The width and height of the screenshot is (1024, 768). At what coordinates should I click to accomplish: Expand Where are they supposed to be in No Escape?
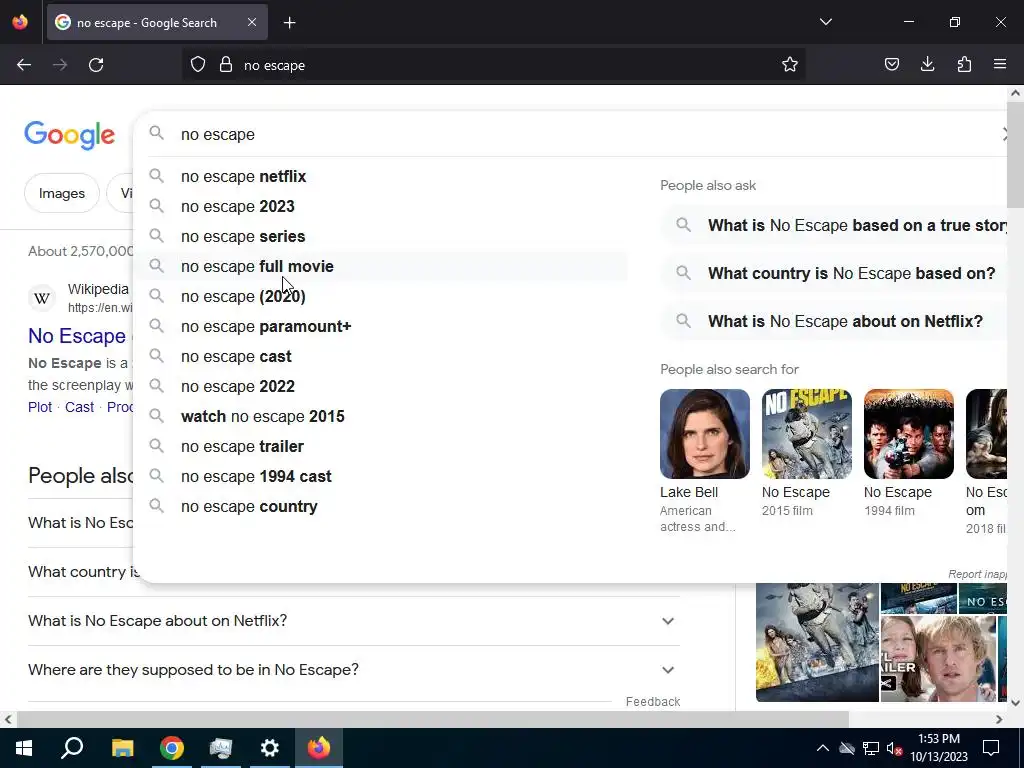pos(353,670)
